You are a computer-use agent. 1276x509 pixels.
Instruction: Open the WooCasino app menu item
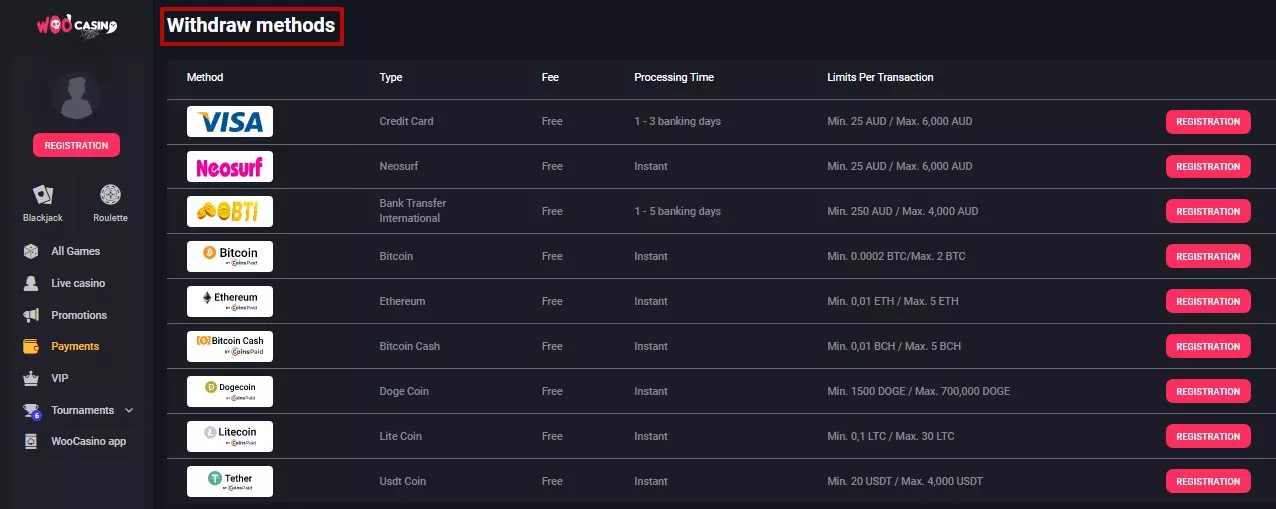89,441
